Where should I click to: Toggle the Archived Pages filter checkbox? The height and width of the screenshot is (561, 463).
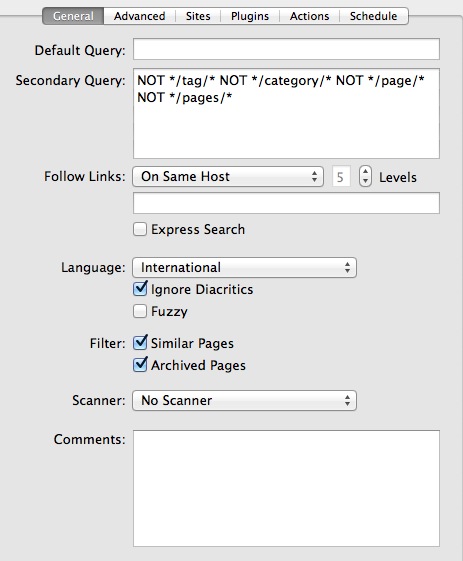[140, 365]
